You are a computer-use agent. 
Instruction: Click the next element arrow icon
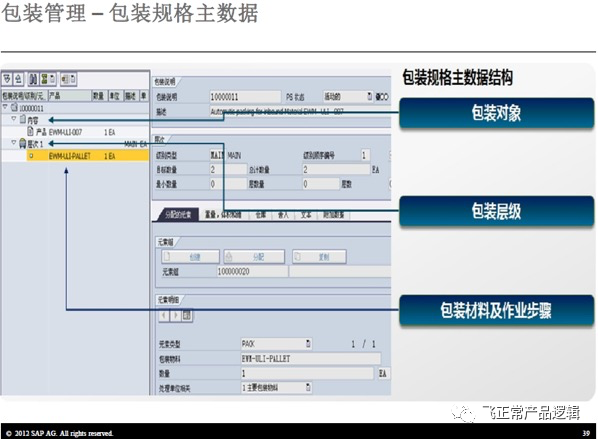175,315
